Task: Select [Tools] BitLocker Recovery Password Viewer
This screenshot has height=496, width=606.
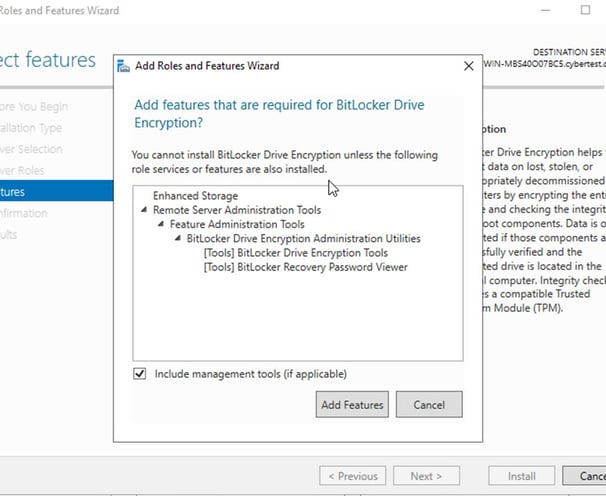Action: [305, 267]
